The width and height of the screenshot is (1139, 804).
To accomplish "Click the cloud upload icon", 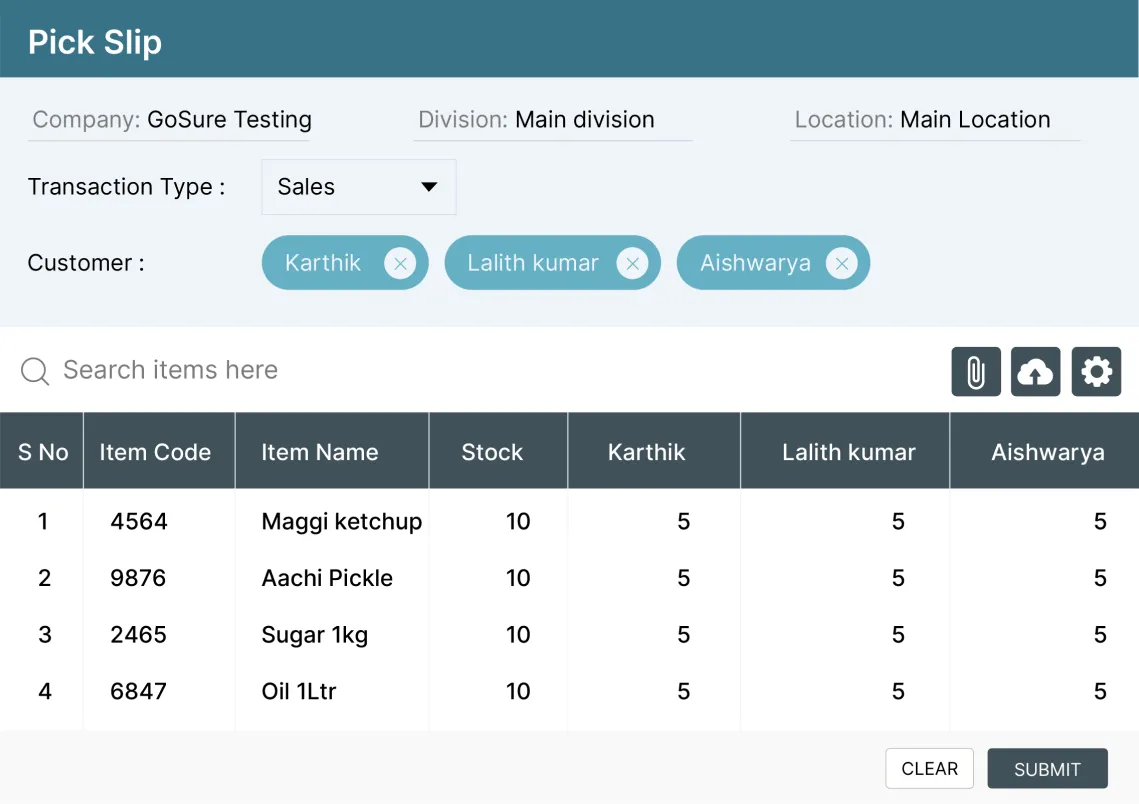I will click(x=1035, y=371).
